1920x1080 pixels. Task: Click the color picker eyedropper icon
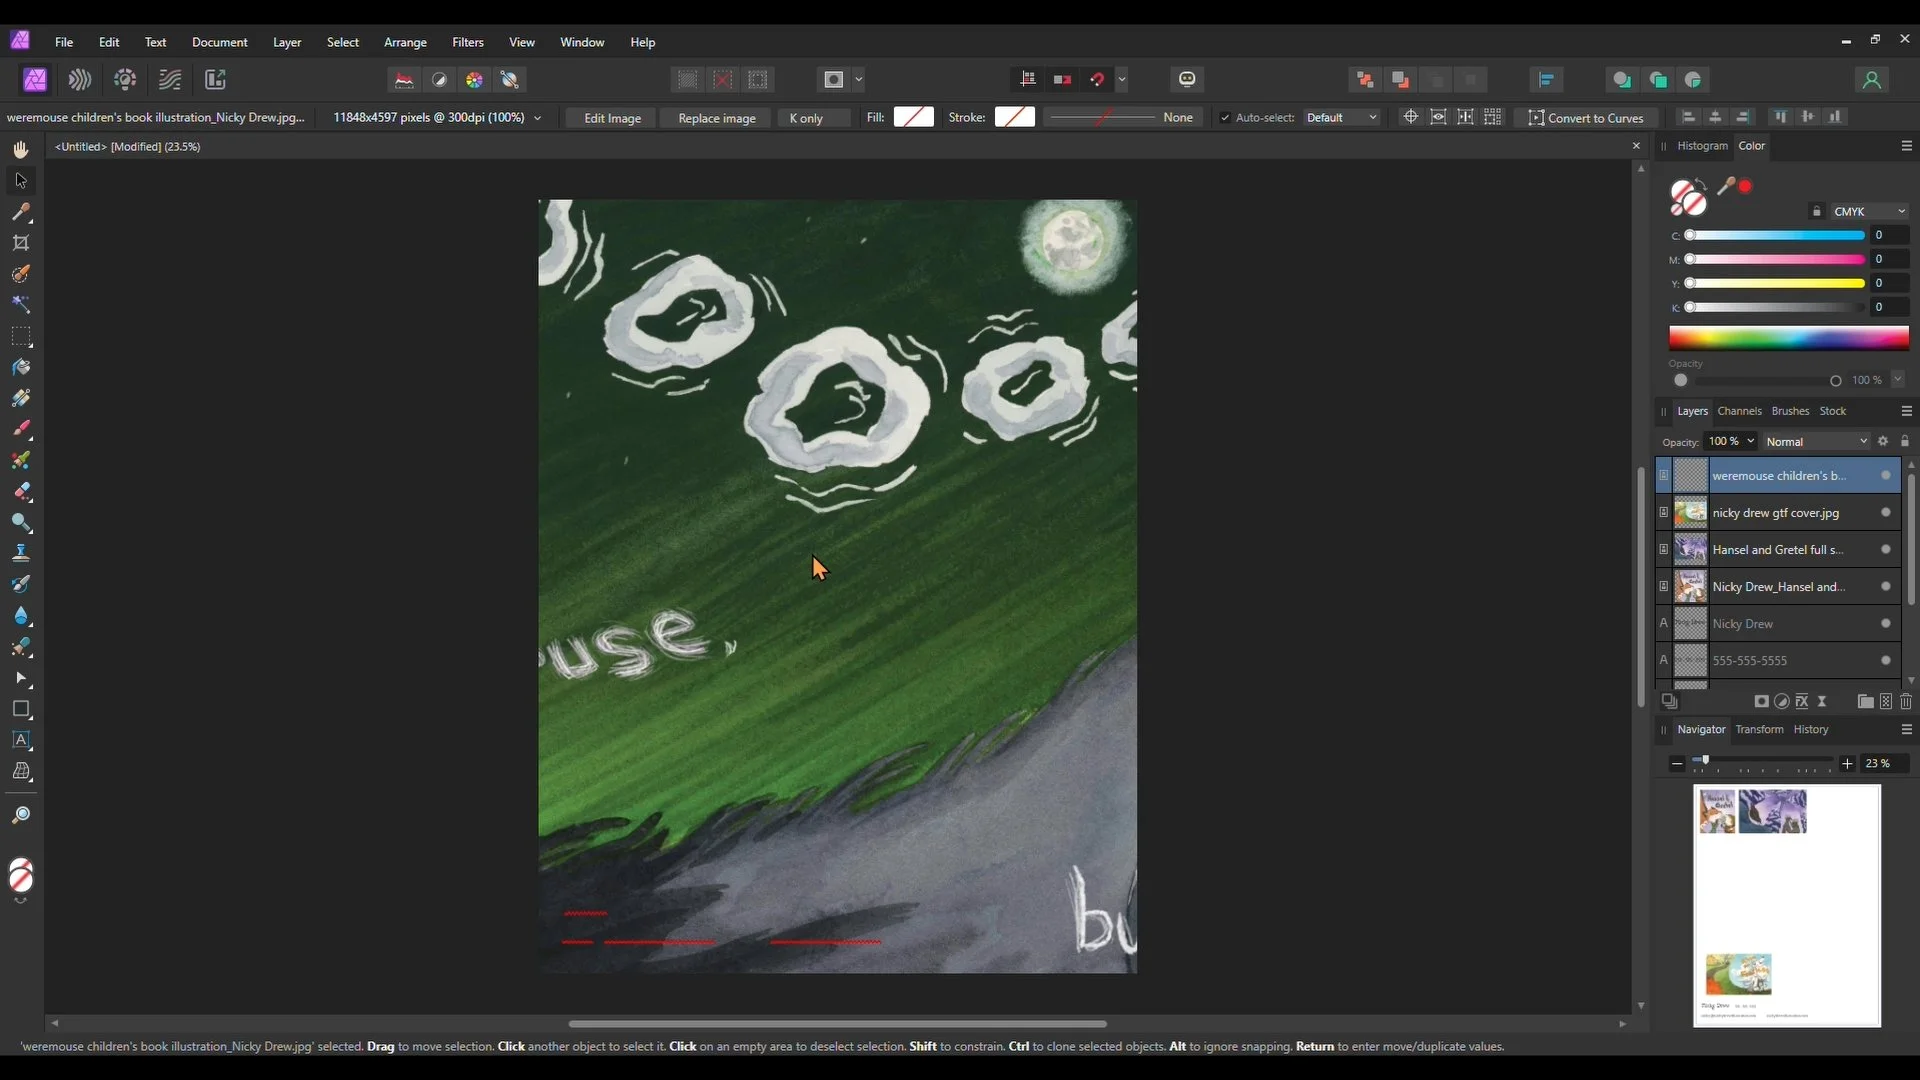click(x=1725, y=186)
